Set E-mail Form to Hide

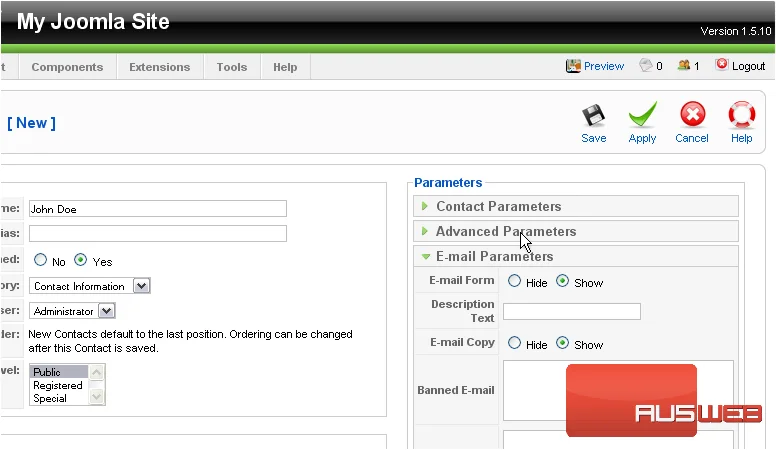pyautogui.click(x=514, y=281)
